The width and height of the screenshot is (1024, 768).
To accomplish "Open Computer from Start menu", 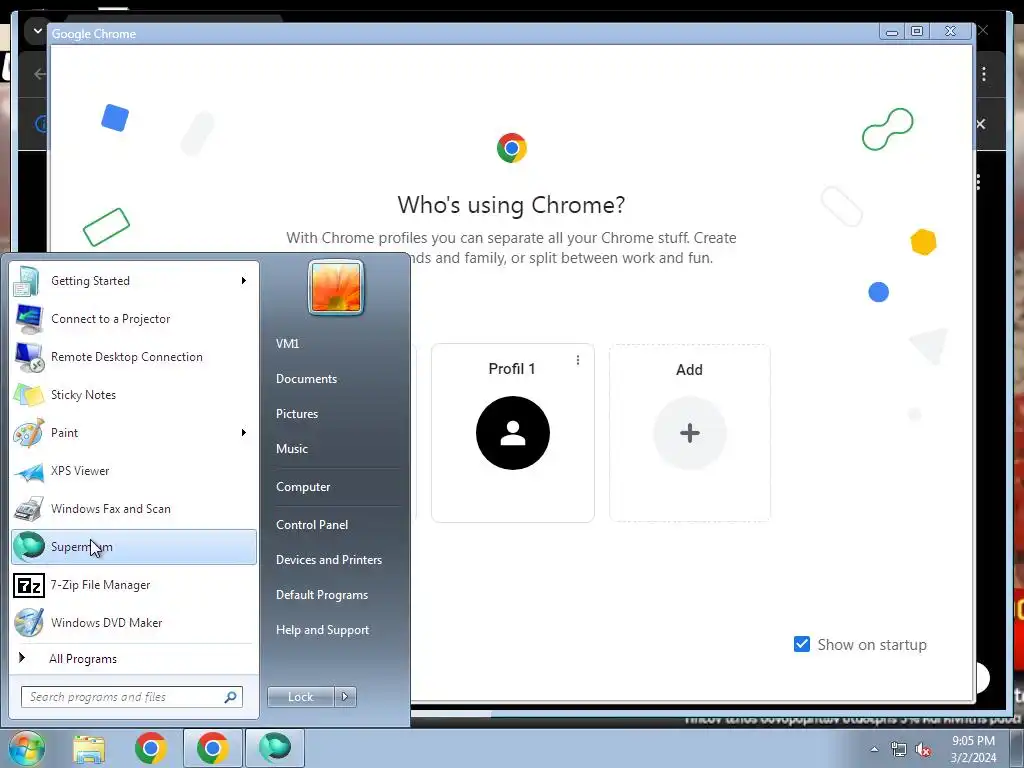I will [303, 487].
